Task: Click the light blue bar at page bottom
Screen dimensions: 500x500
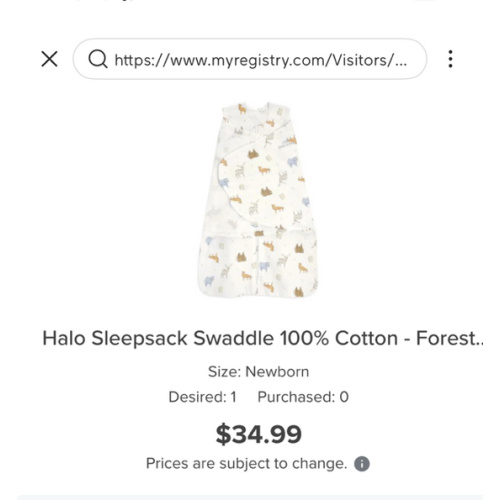Action: (x=250, y=498)
